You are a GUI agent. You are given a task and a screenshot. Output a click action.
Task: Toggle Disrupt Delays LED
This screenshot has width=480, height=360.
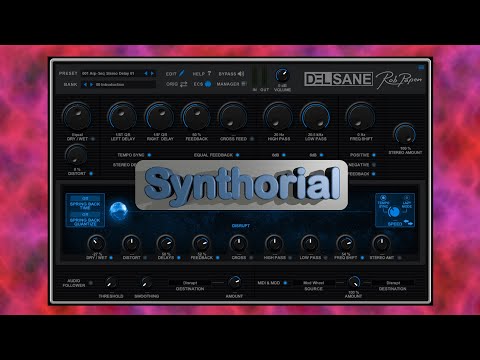click(179, 258)
